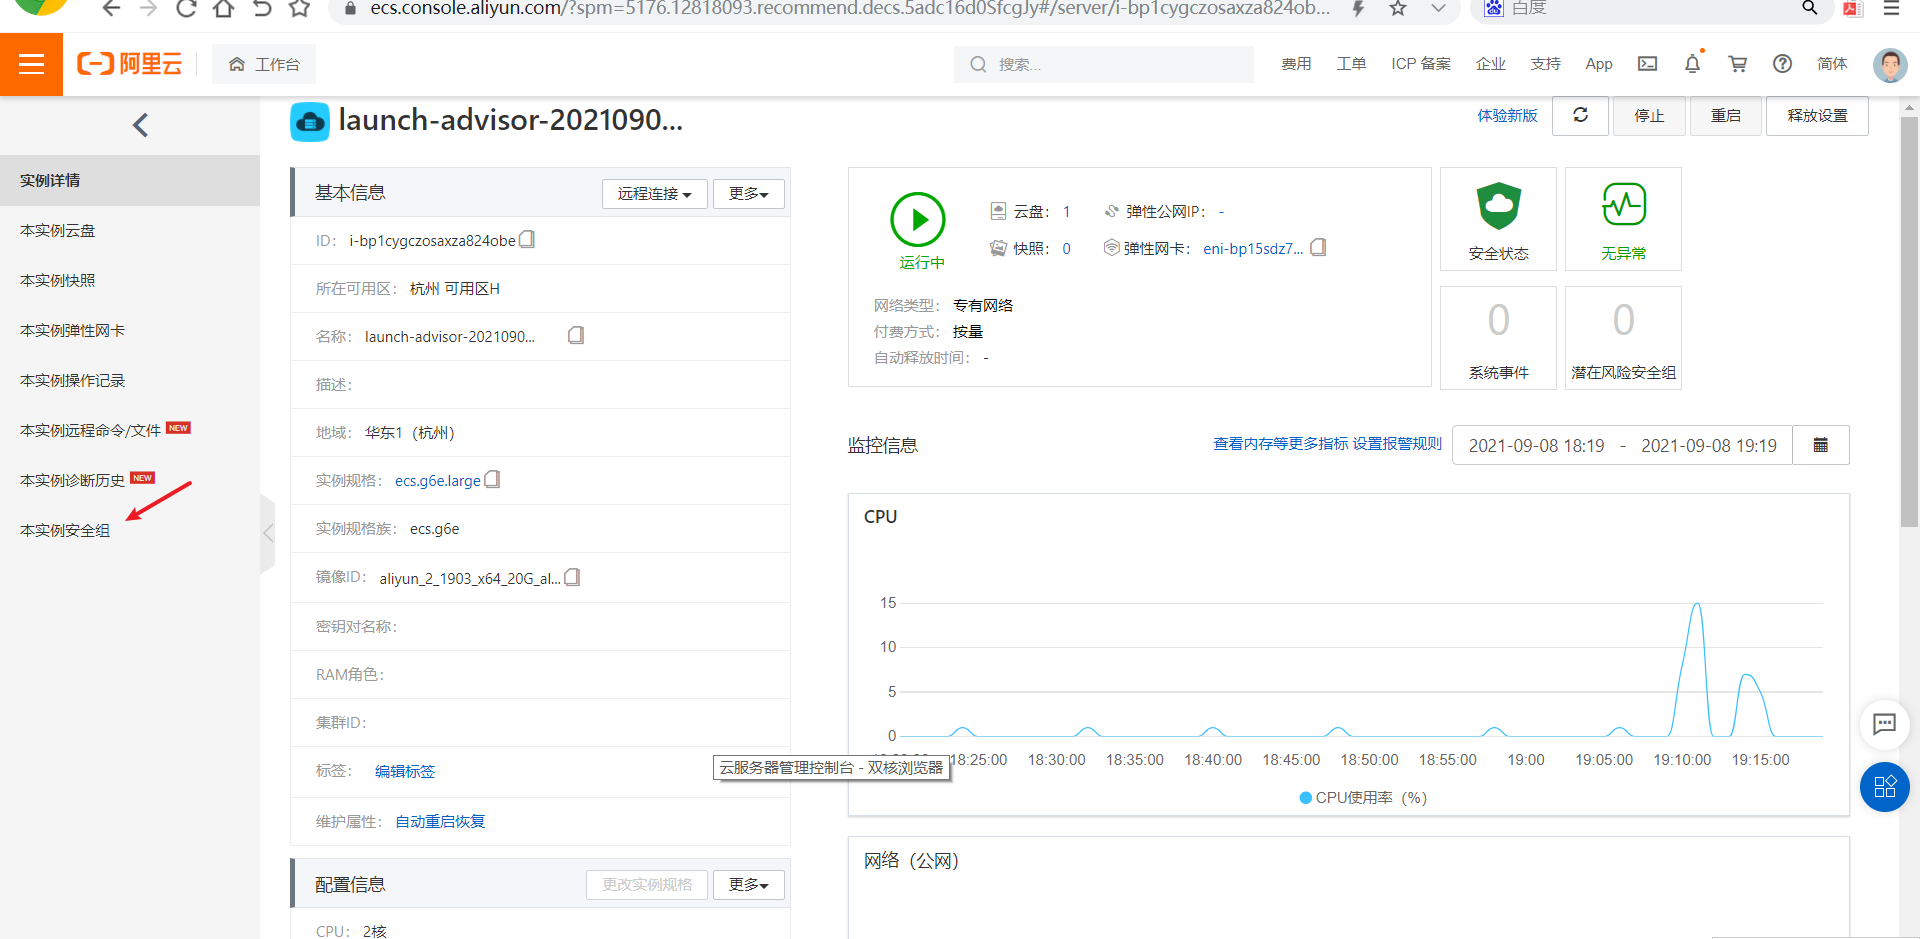Open the Cloud Shell terminal icon
1920x939 pixels.
pyautogui.click(x=1647, y=64)
